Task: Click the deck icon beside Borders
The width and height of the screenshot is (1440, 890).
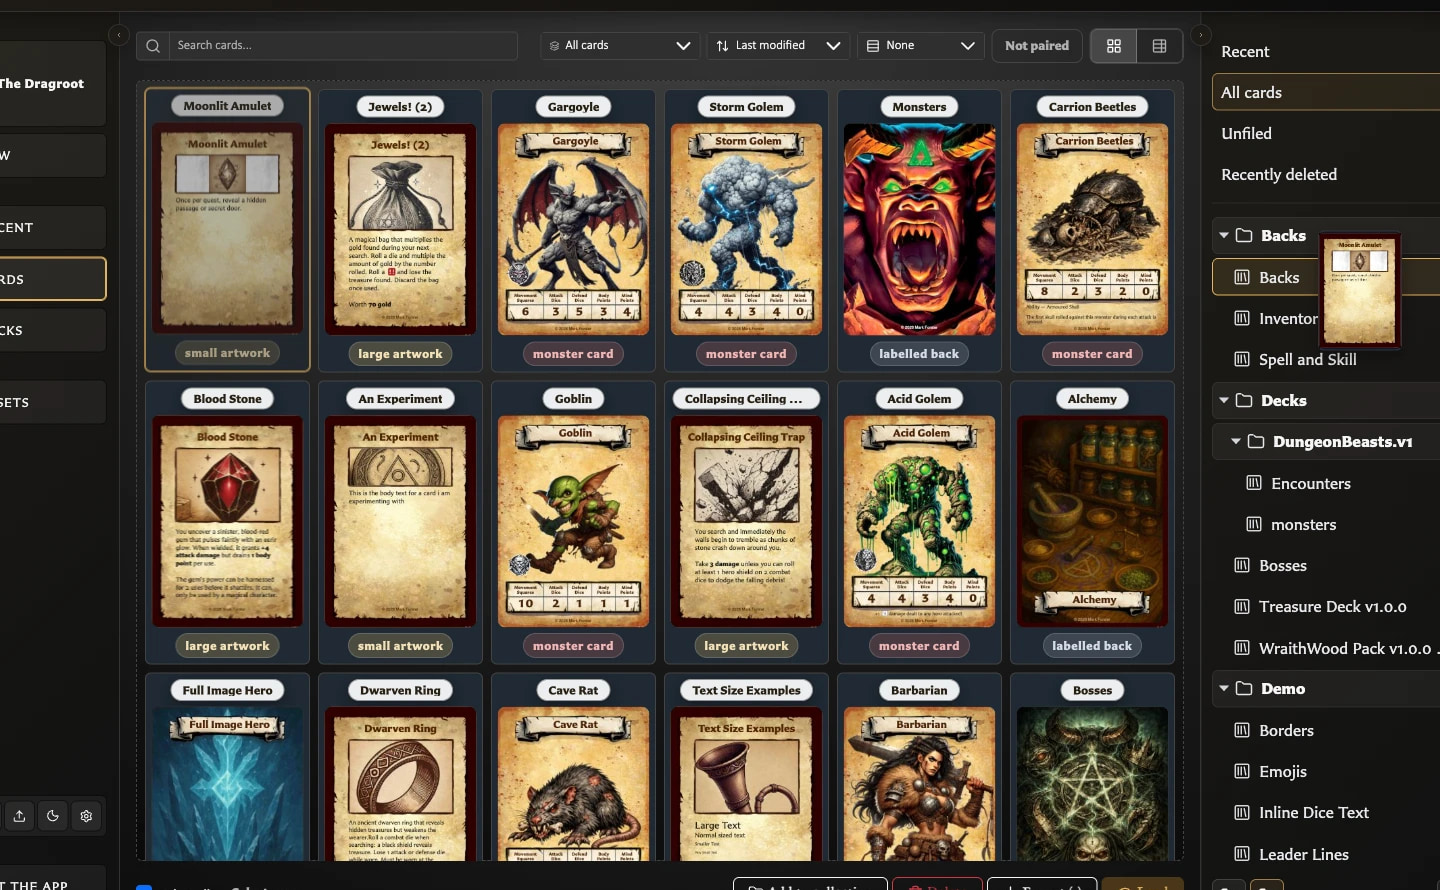Action: pos(1242,730)
